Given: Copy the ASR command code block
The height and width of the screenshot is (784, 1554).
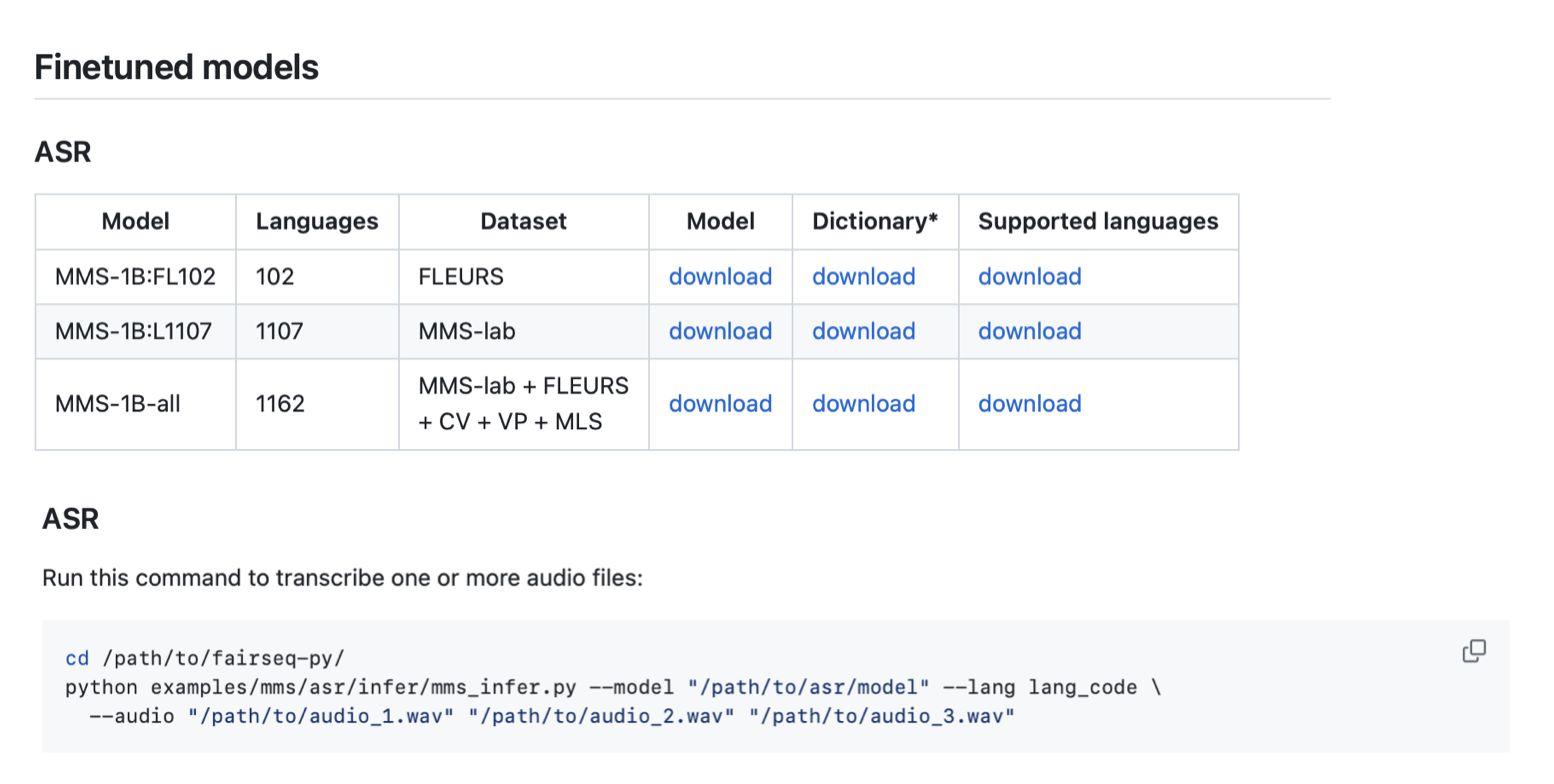Looking at the screenshot, I should click(x=1473, y=651).
